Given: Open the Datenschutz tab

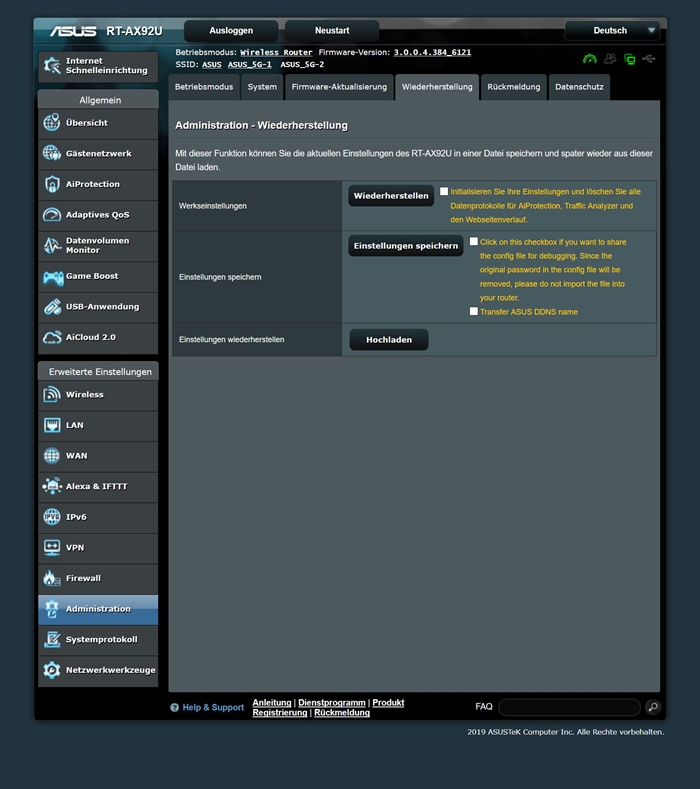Looking at the screenshot, I should click(579, 87).
